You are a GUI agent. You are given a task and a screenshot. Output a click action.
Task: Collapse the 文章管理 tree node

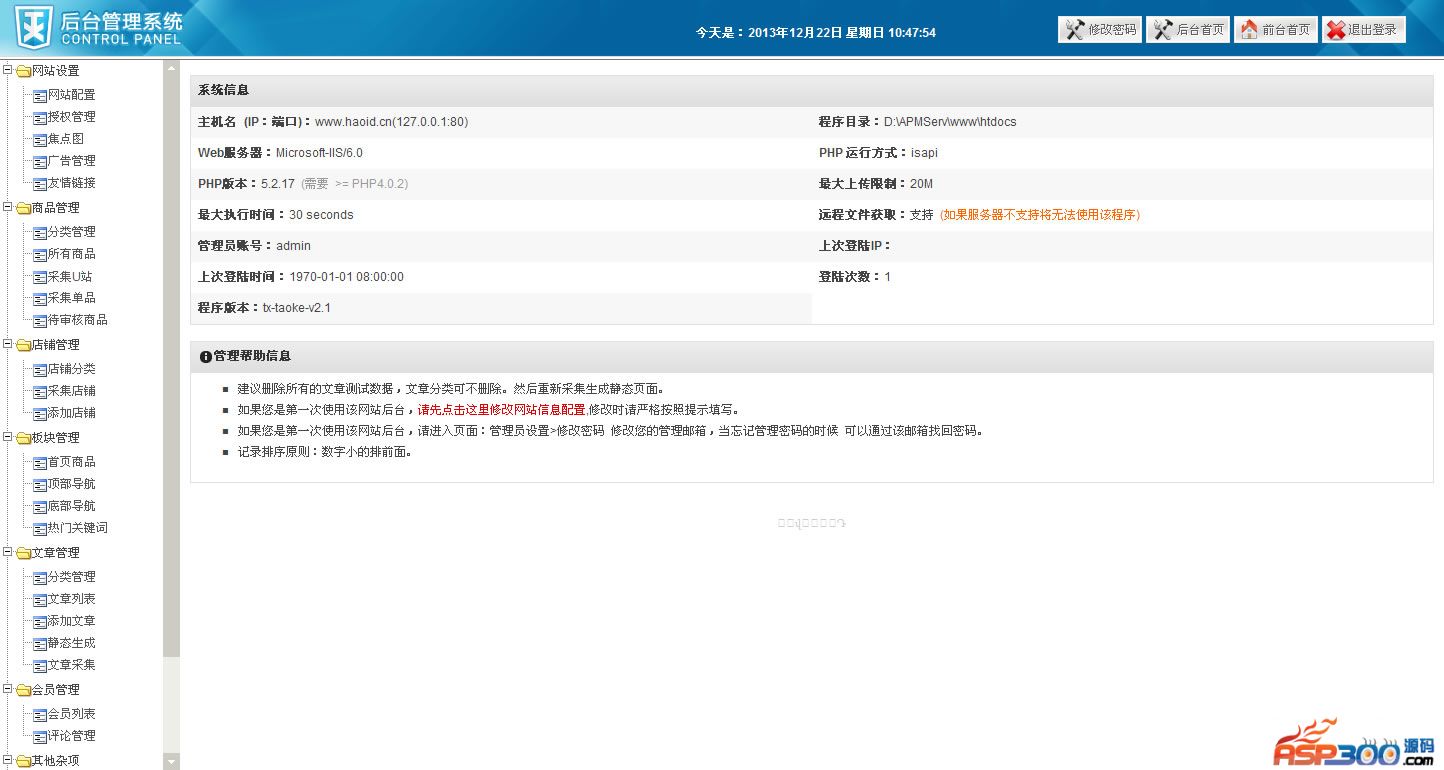coord(8,552)
